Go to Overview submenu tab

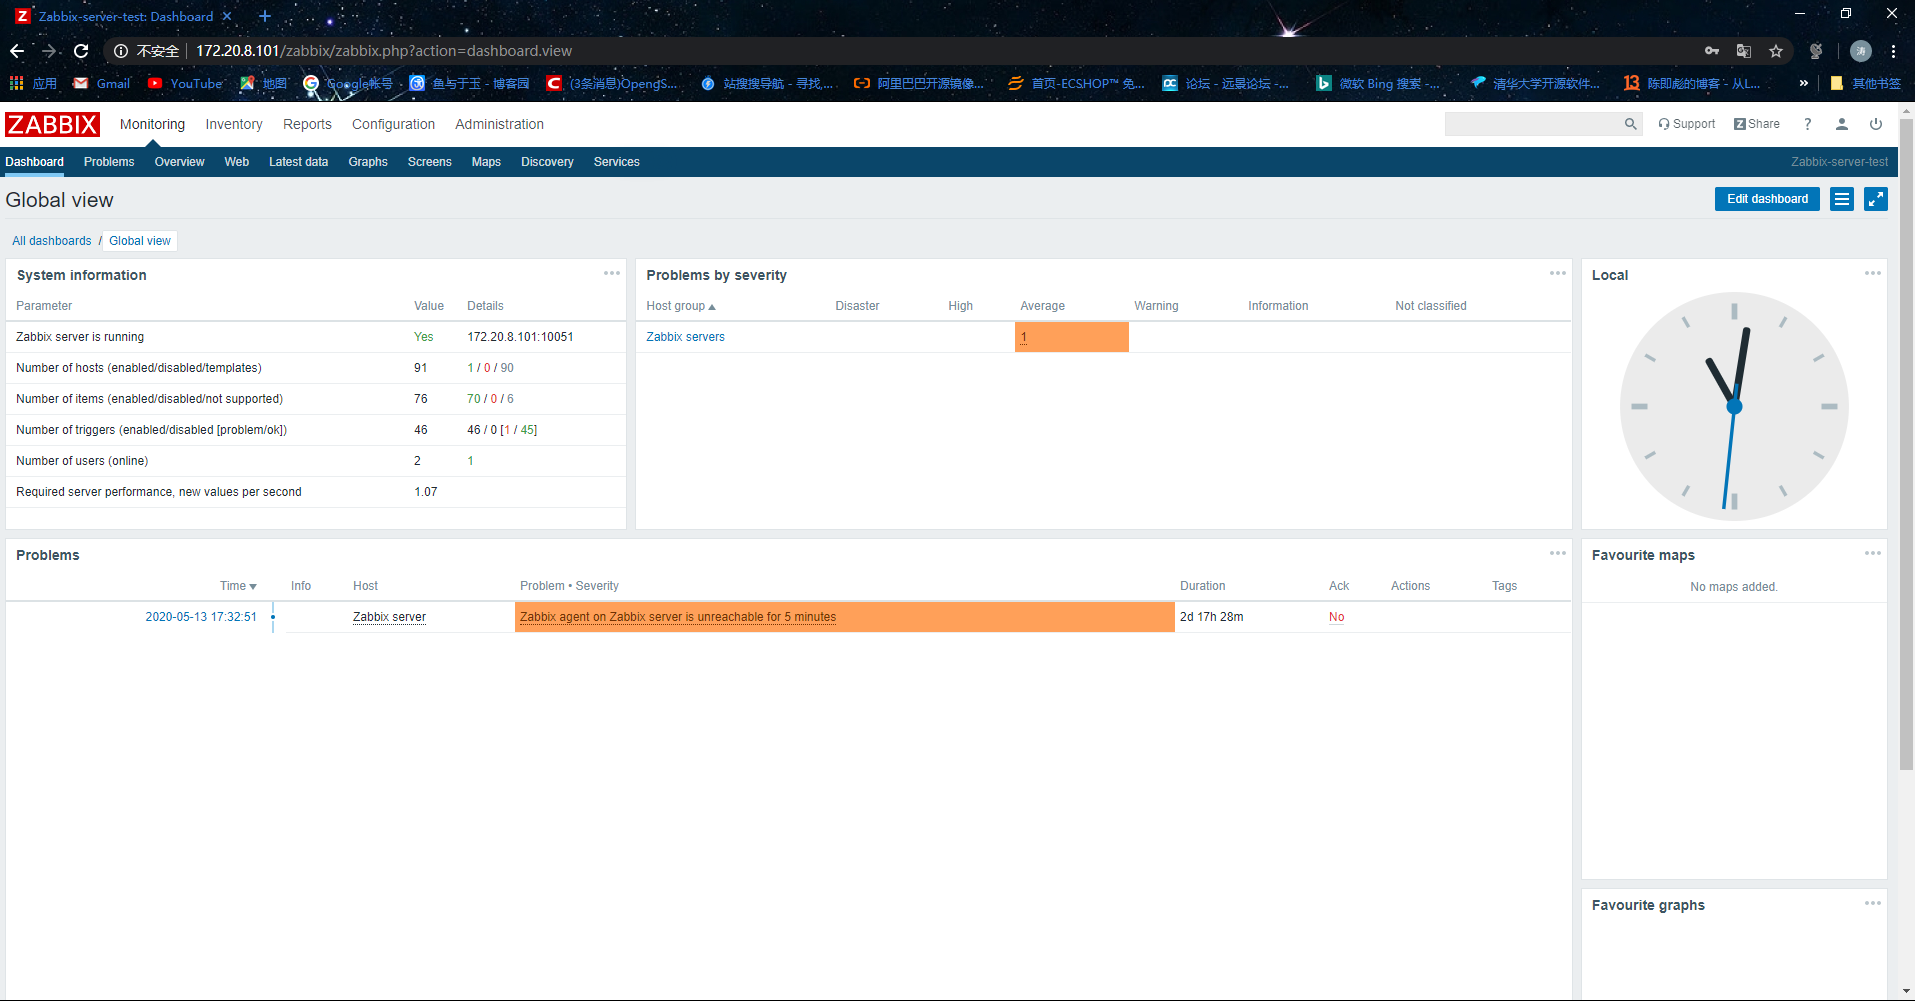click(x=179, y=162)
